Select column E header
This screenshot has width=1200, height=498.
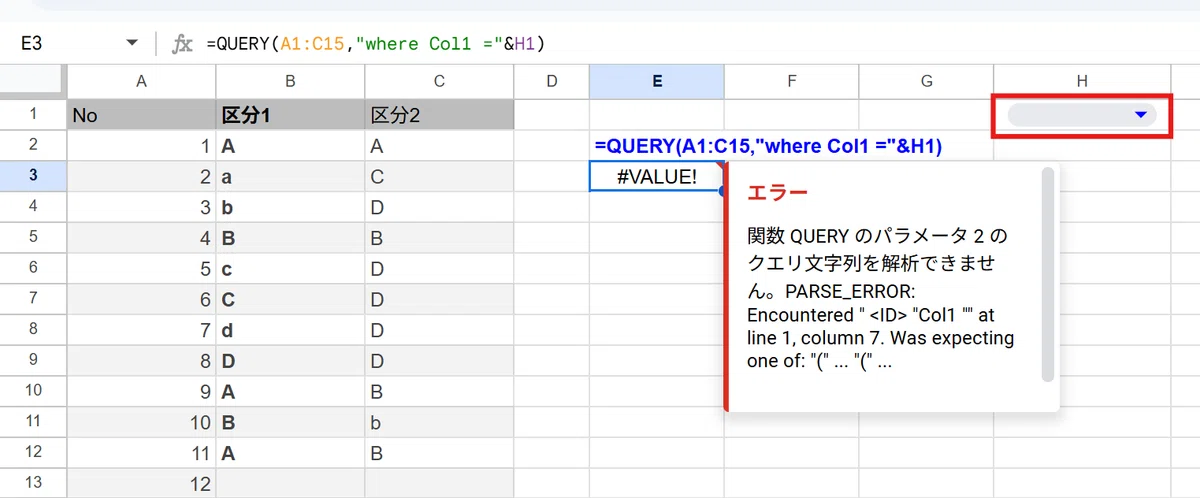657,83
